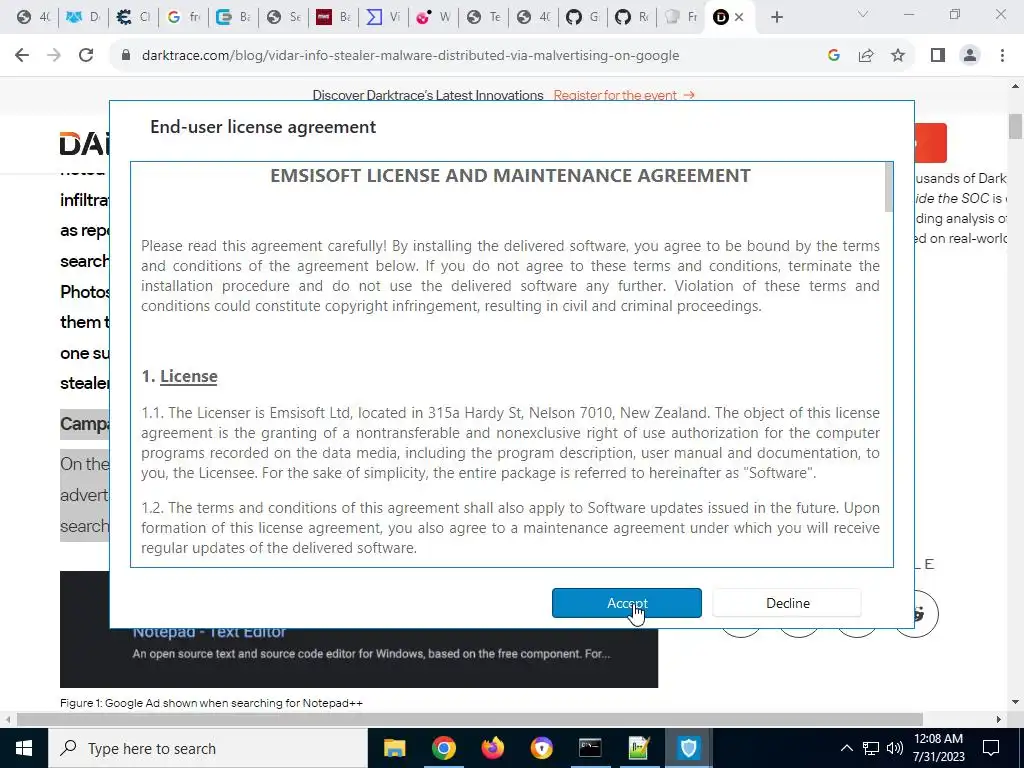View site information via the lock icon
This screenshot has width=1024, height=768.
[x=126, y=56]
